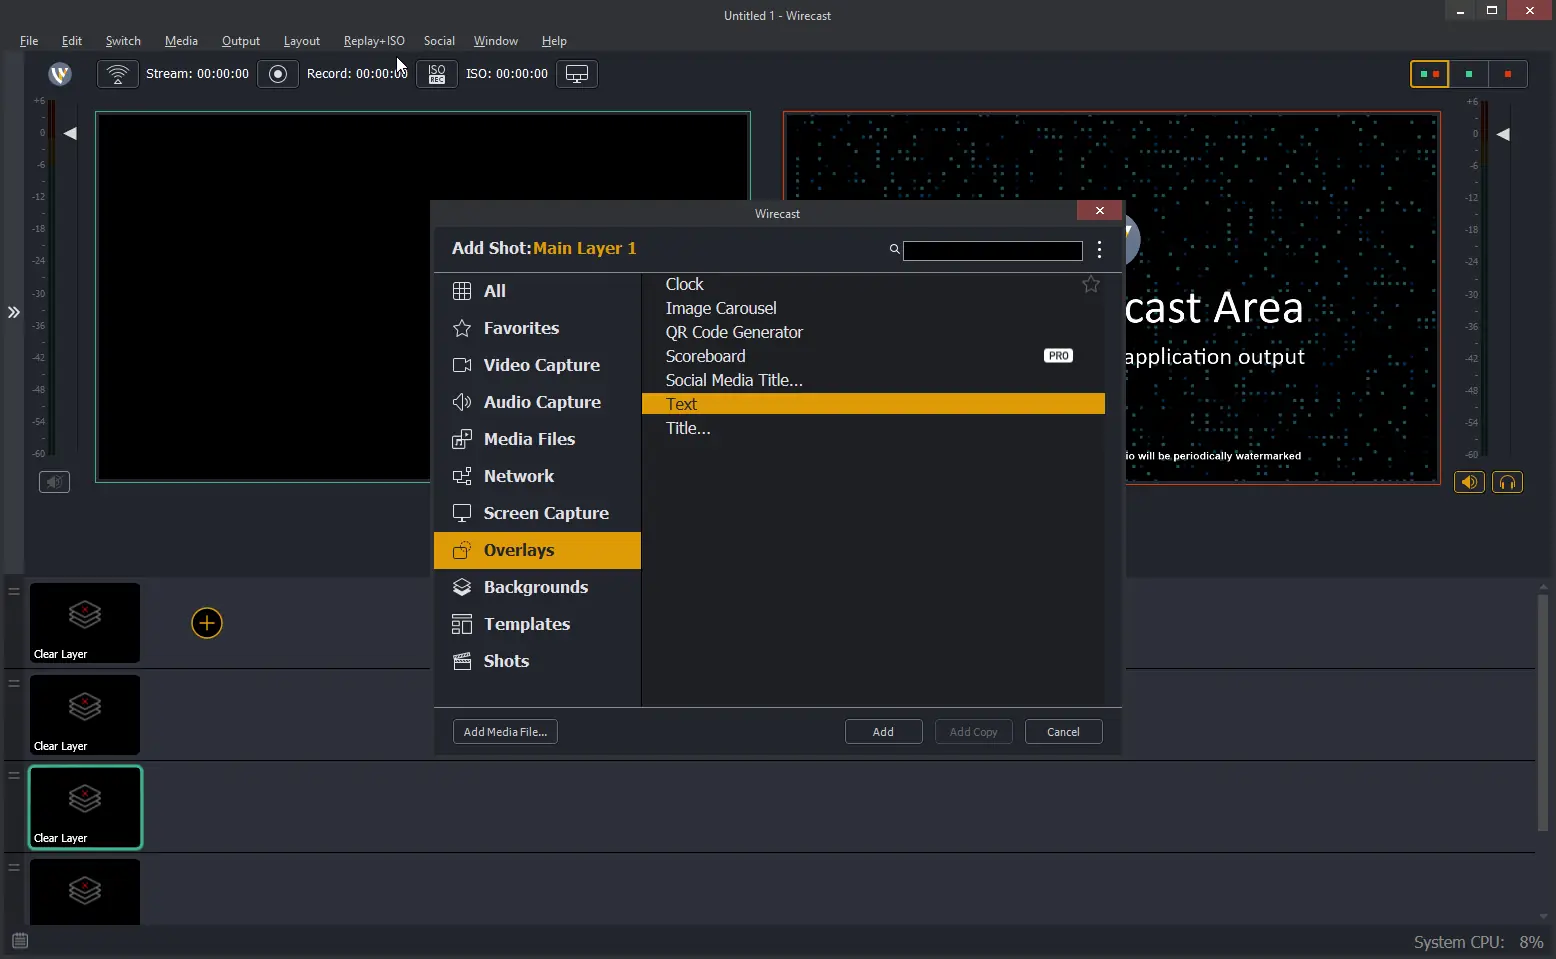The width and height of the screenshot is (1556, 959).
Task: Click the search magnifier icon
Action: click(894, 249)
